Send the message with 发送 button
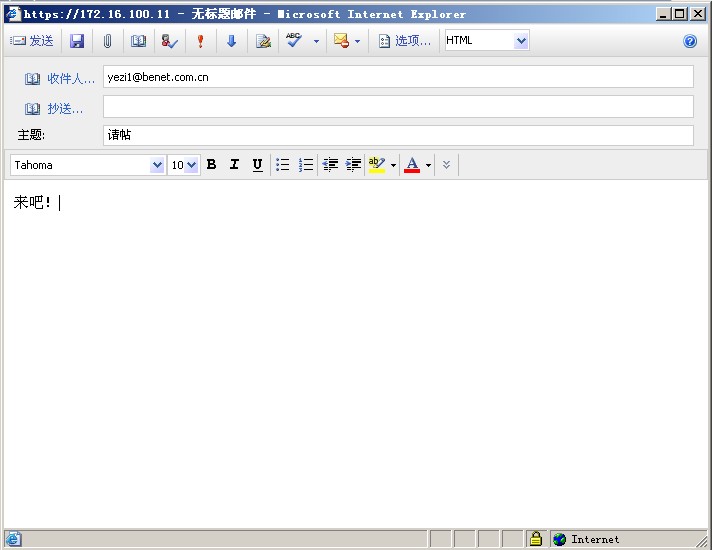This screenshot has width=712, height=550. (x=31, y=41)
